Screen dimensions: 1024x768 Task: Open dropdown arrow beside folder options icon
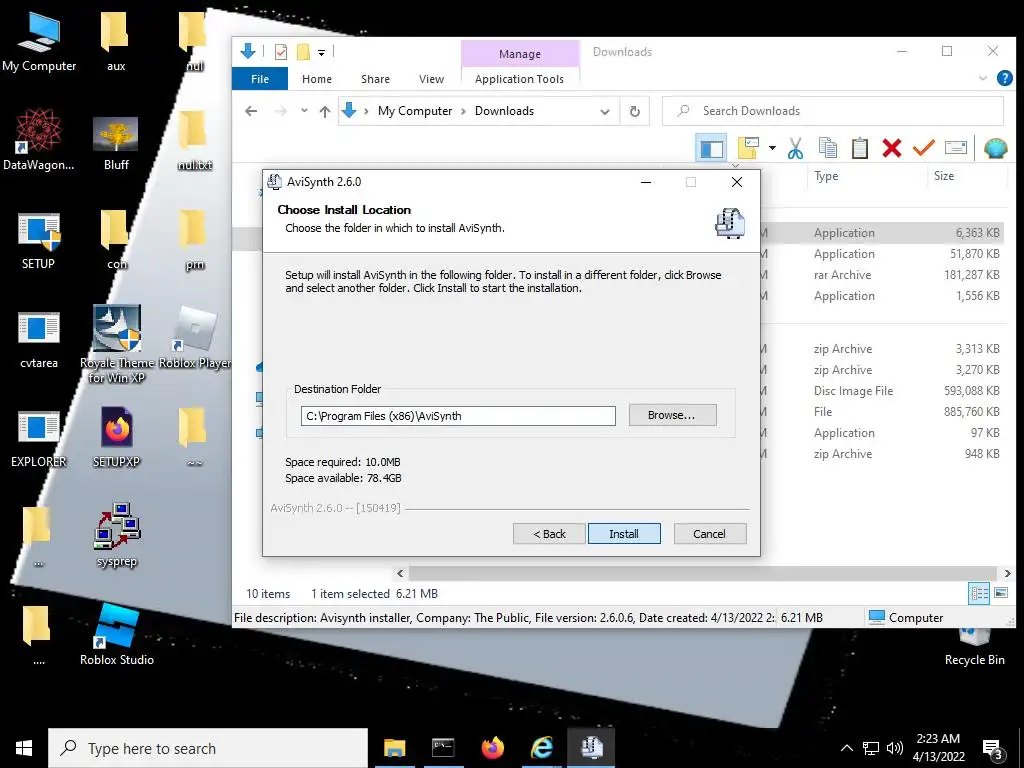(772, 148)
